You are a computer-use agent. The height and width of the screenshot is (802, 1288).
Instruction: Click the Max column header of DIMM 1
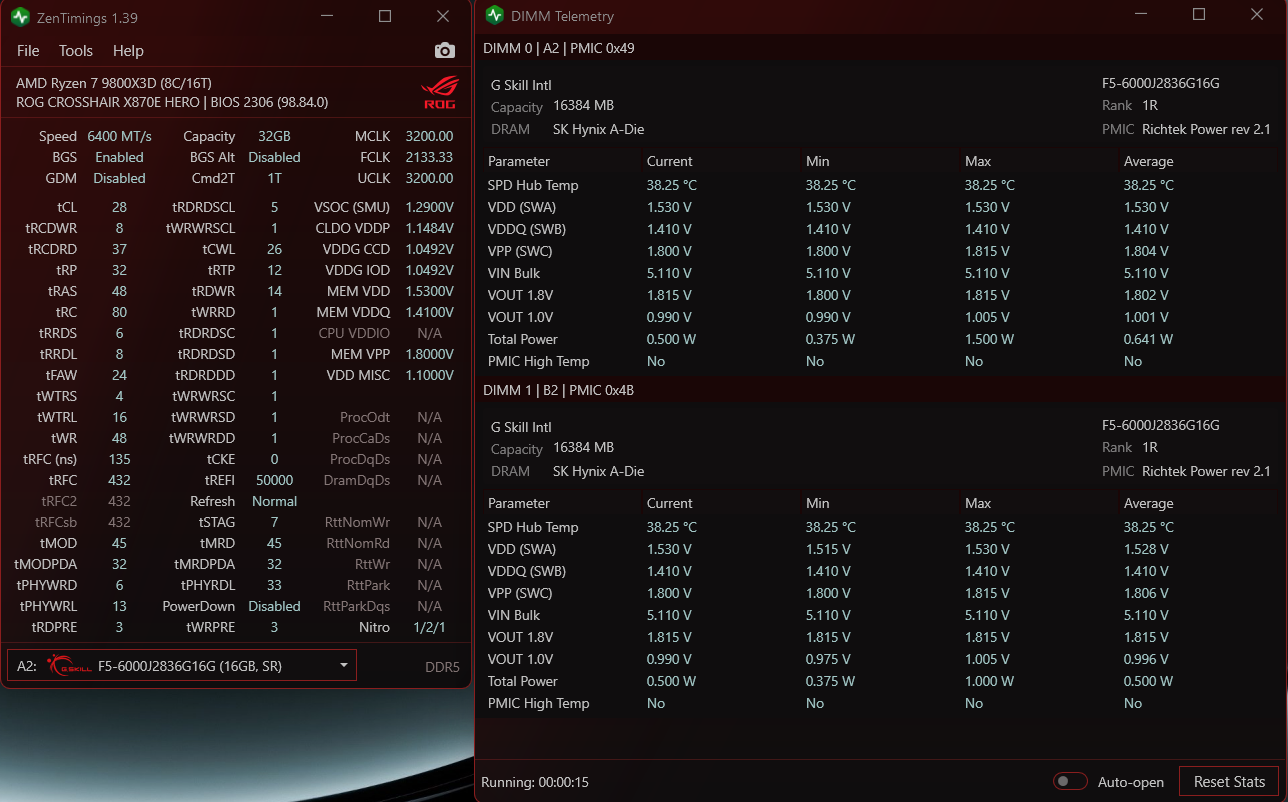coord(977,503)
